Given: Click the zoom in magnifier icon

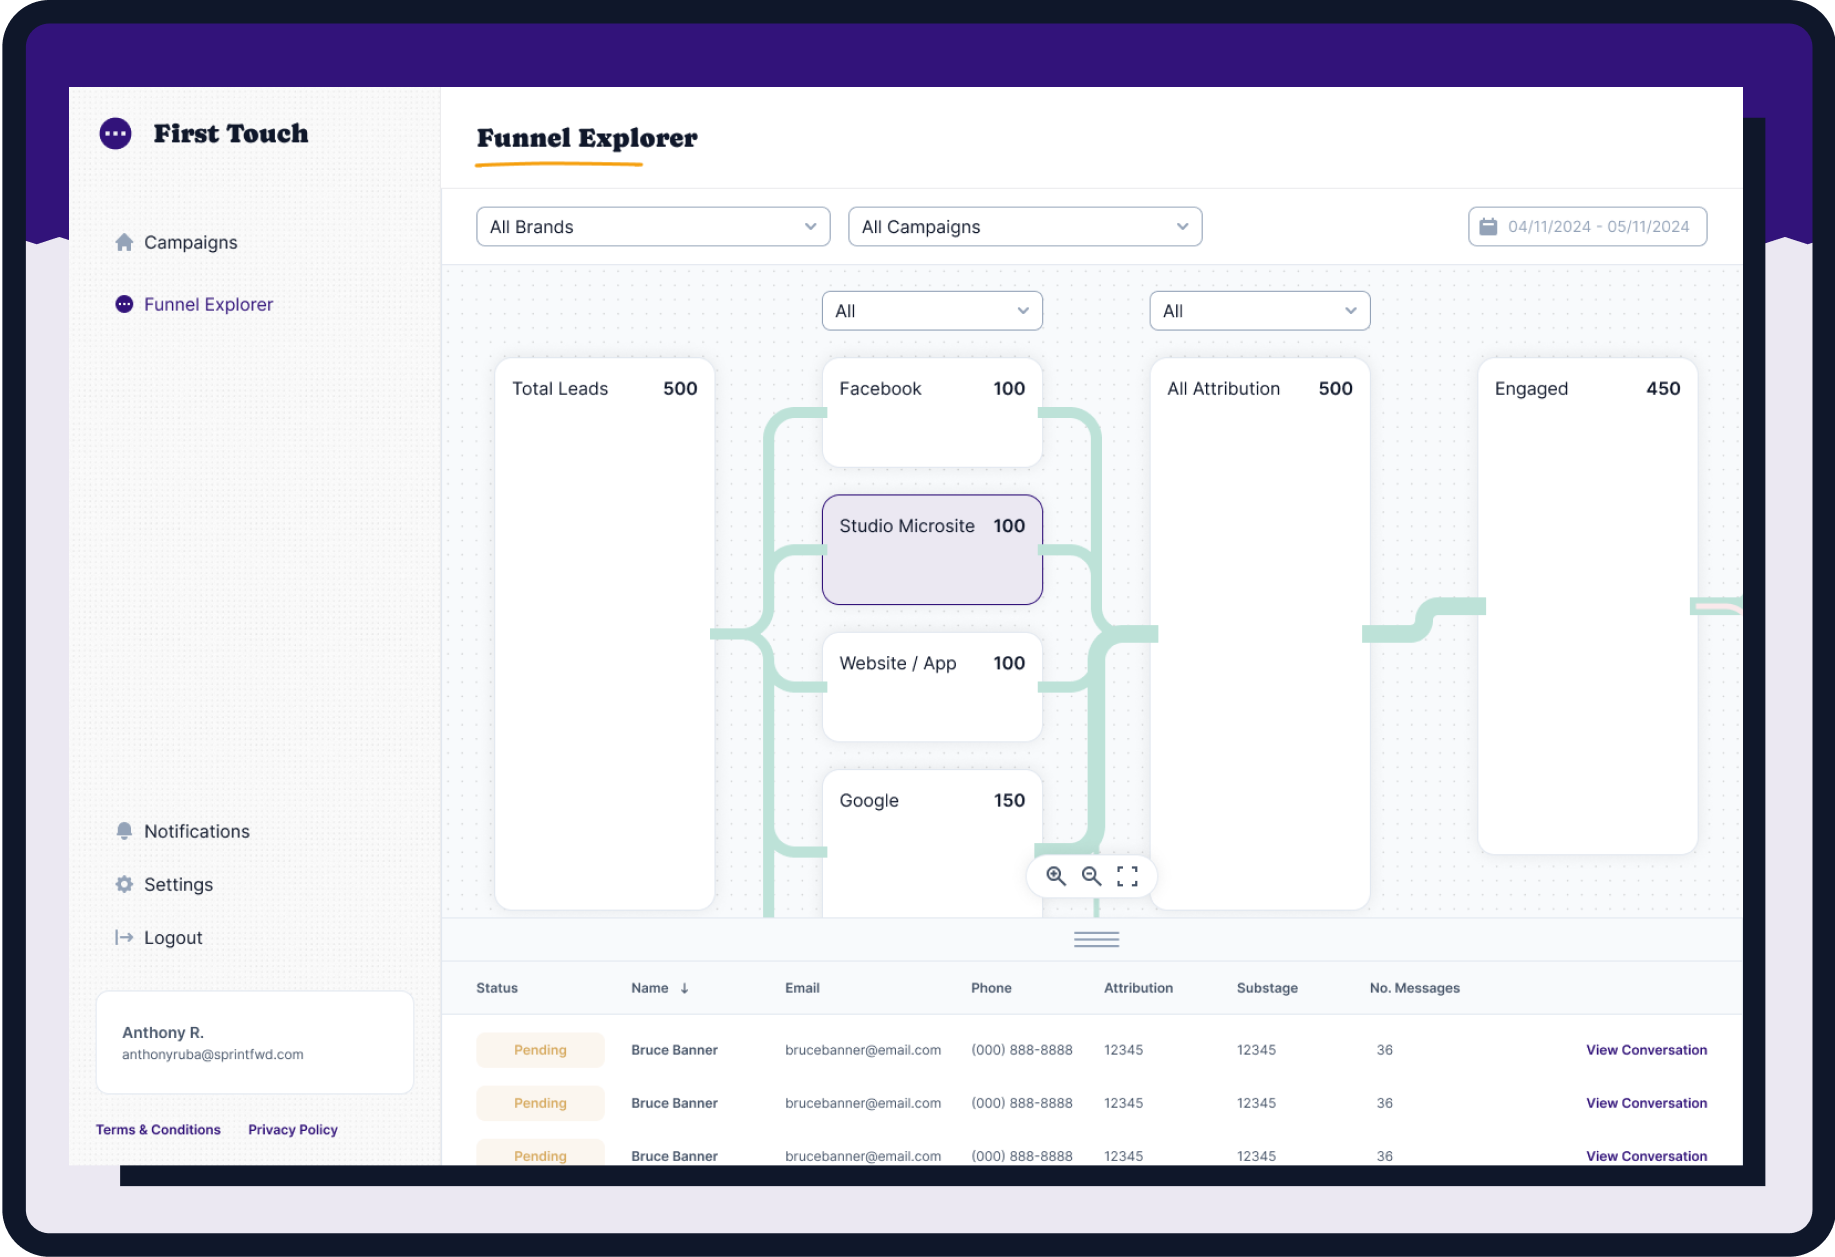Looking at the screenshot, I should coord(1056,876).
